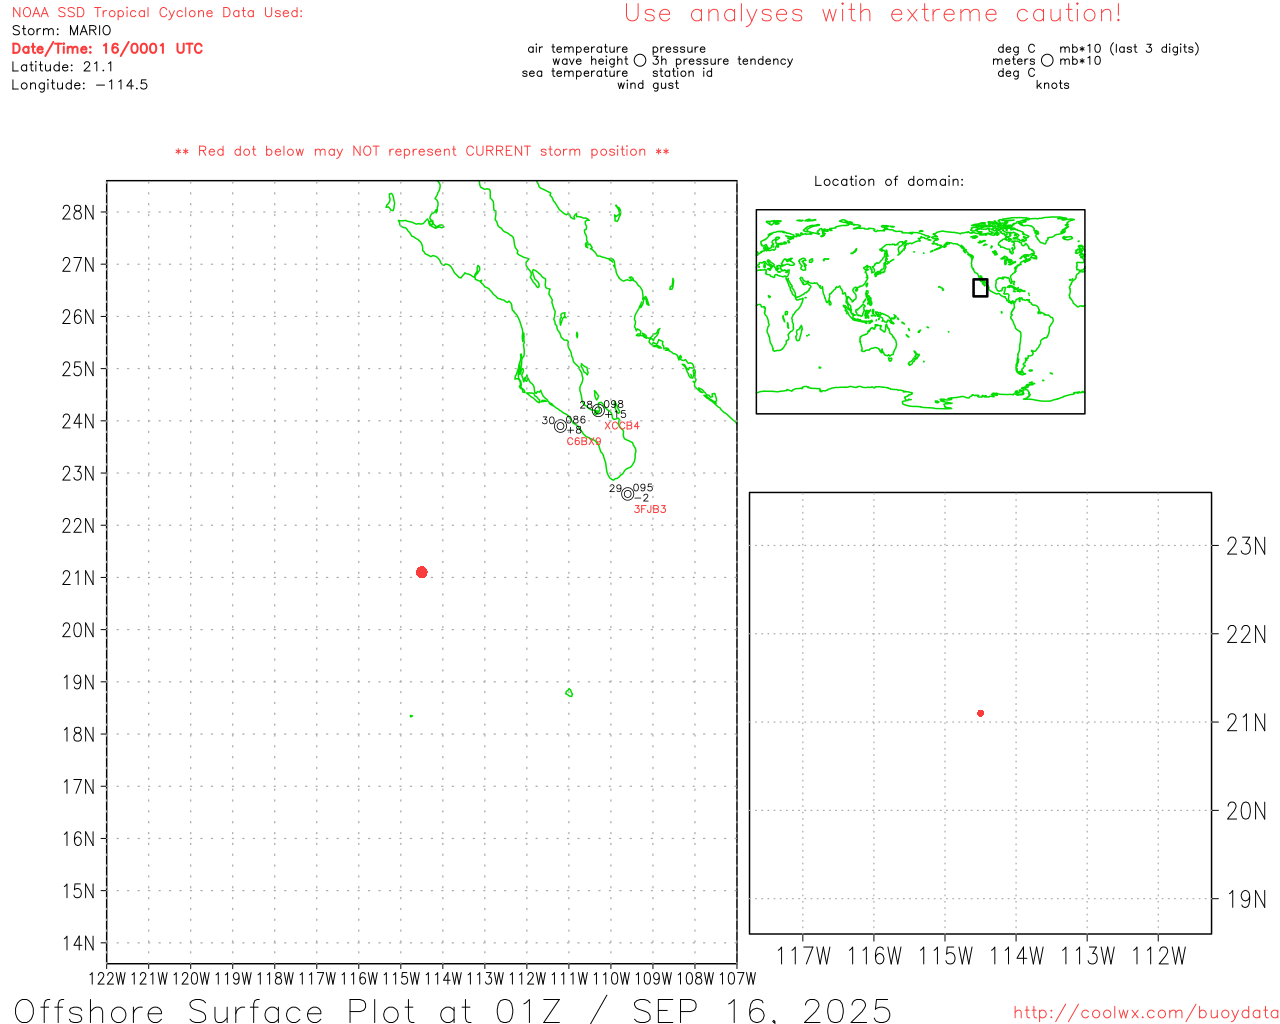
Task: Click the world overview map thumbnail
Action: point(920,312)
